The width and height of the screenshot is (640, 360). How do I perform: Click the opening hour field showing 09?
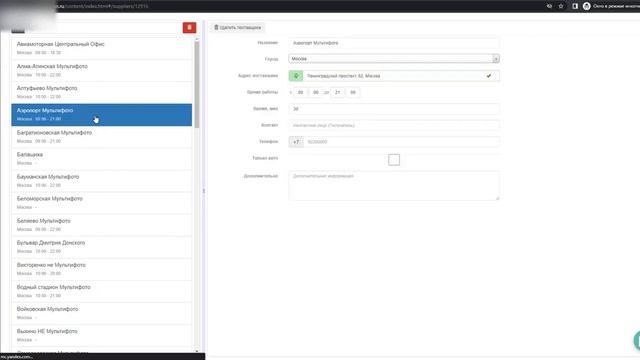300,92
